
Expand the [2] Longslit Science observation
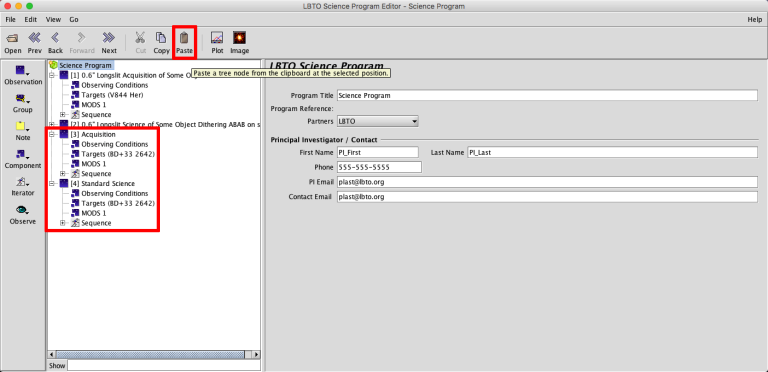[53, 124]
